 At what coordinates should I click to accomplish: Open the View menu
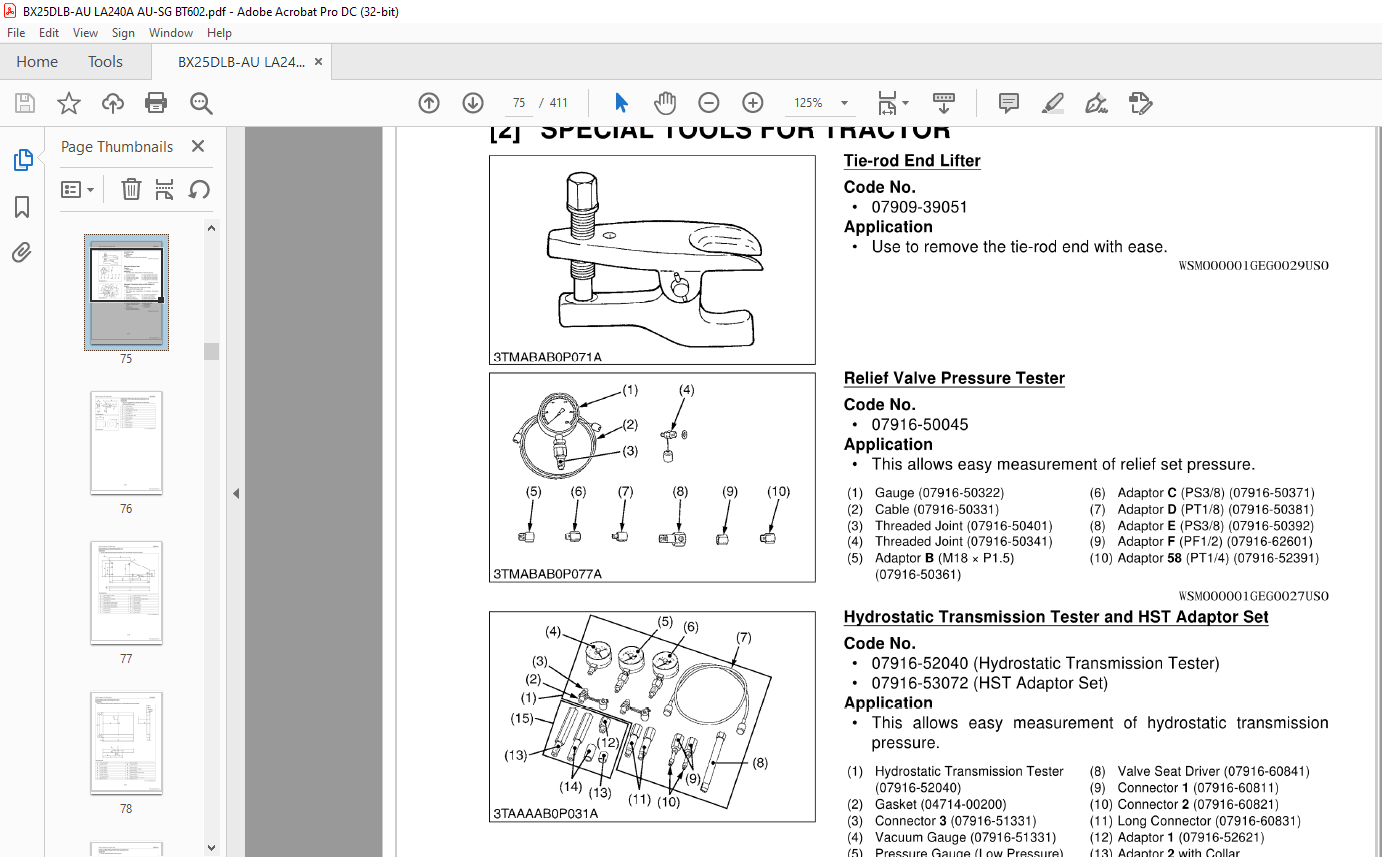85,33
